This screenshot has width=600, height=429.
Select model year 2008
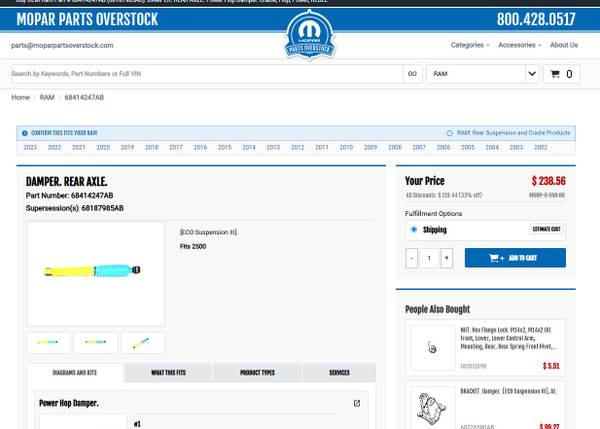[395, 148]
